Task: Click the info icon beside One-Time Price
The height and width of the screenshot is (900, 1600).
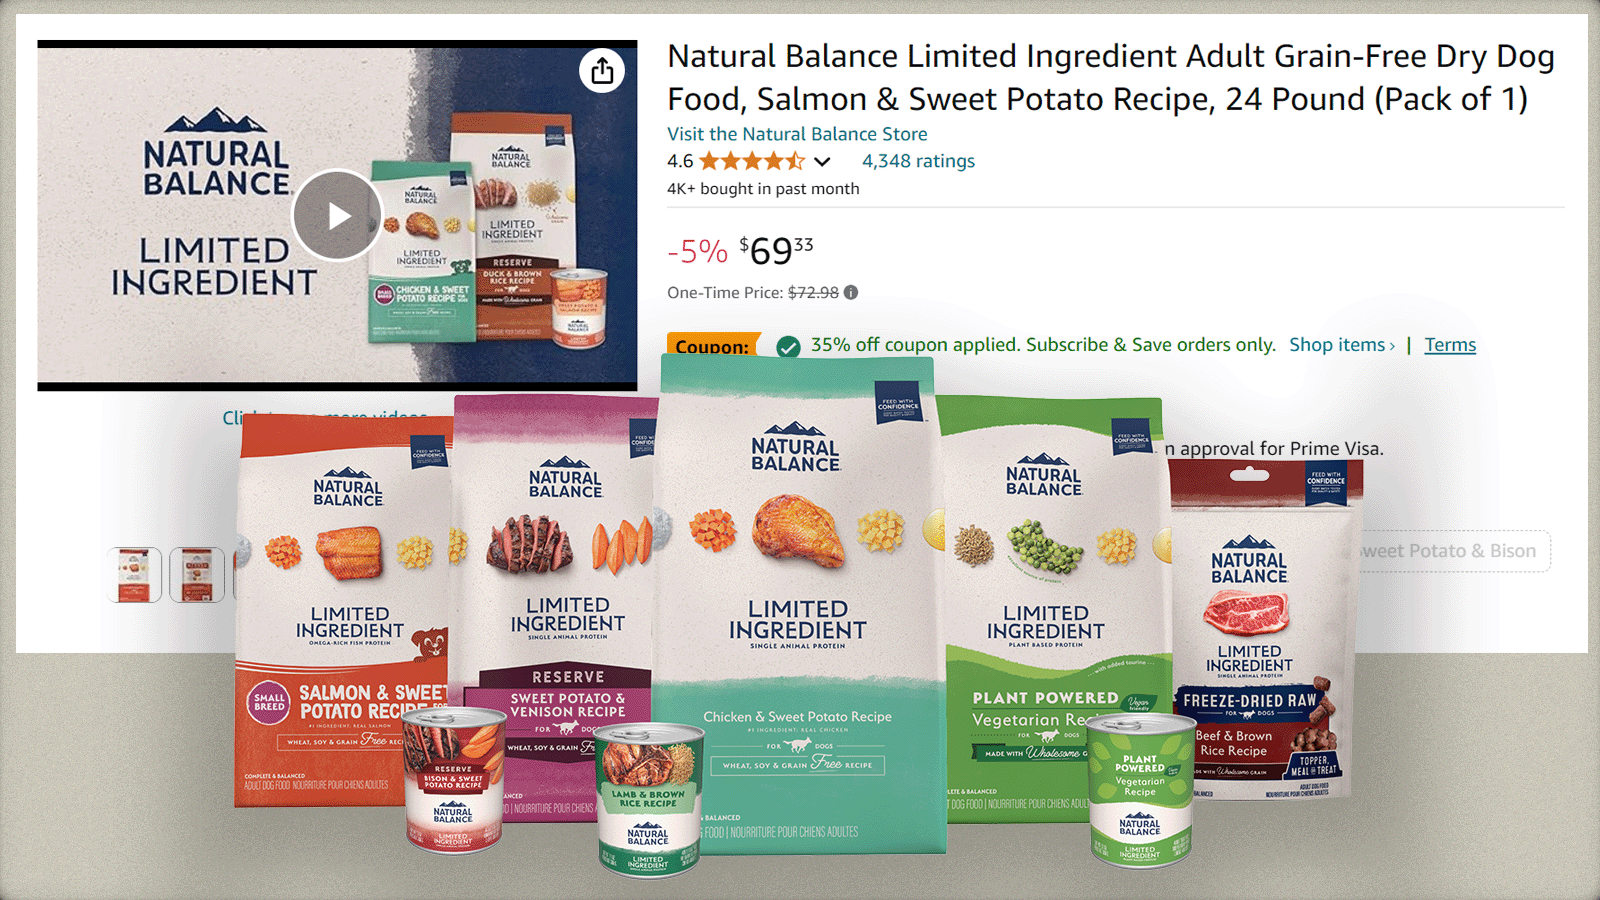Action: point(851,293)
